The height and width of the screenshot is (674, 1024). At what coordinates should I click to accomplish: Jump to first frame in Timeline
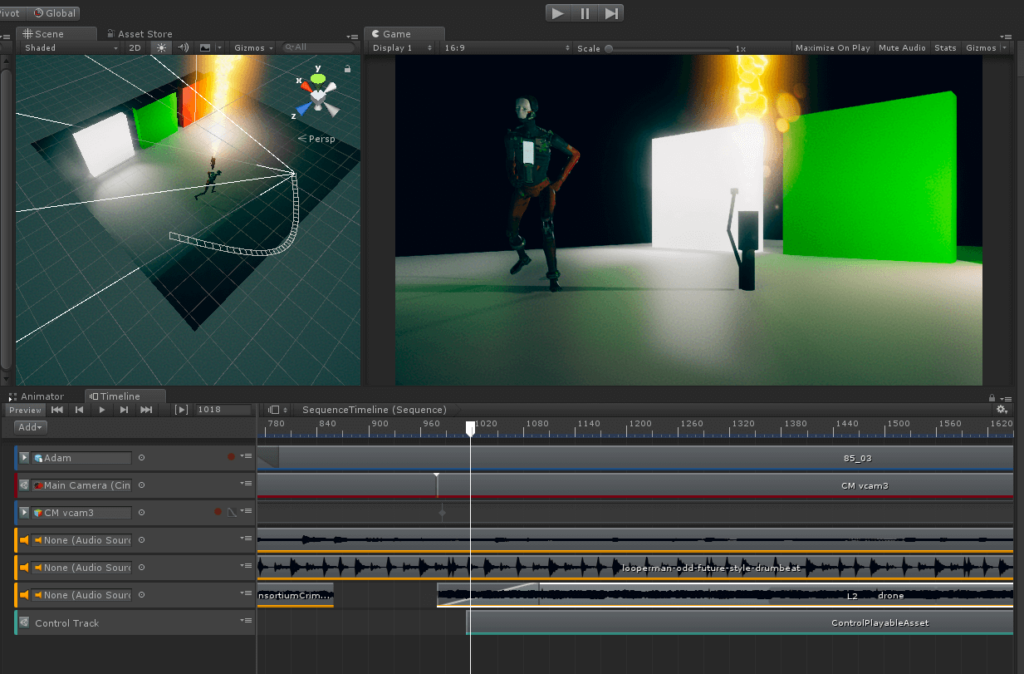coord(56,410)
